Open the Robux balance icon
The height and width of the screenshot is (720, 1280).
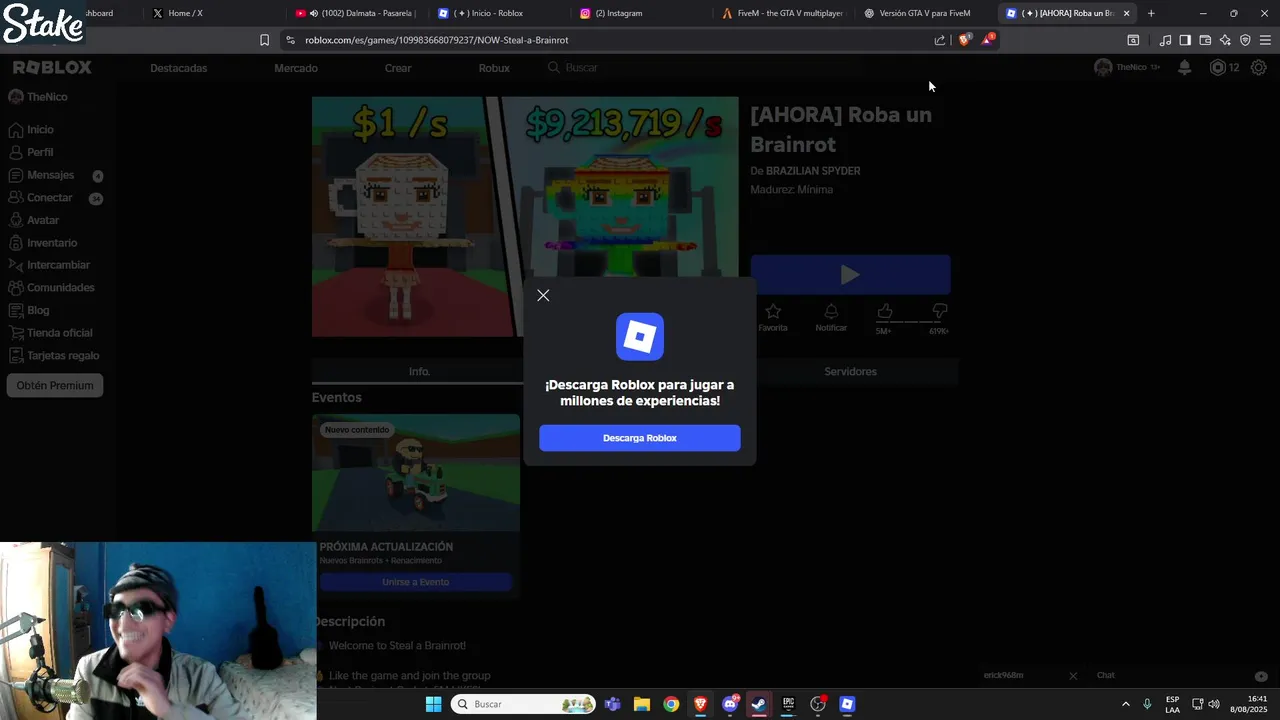point(1217,67)
